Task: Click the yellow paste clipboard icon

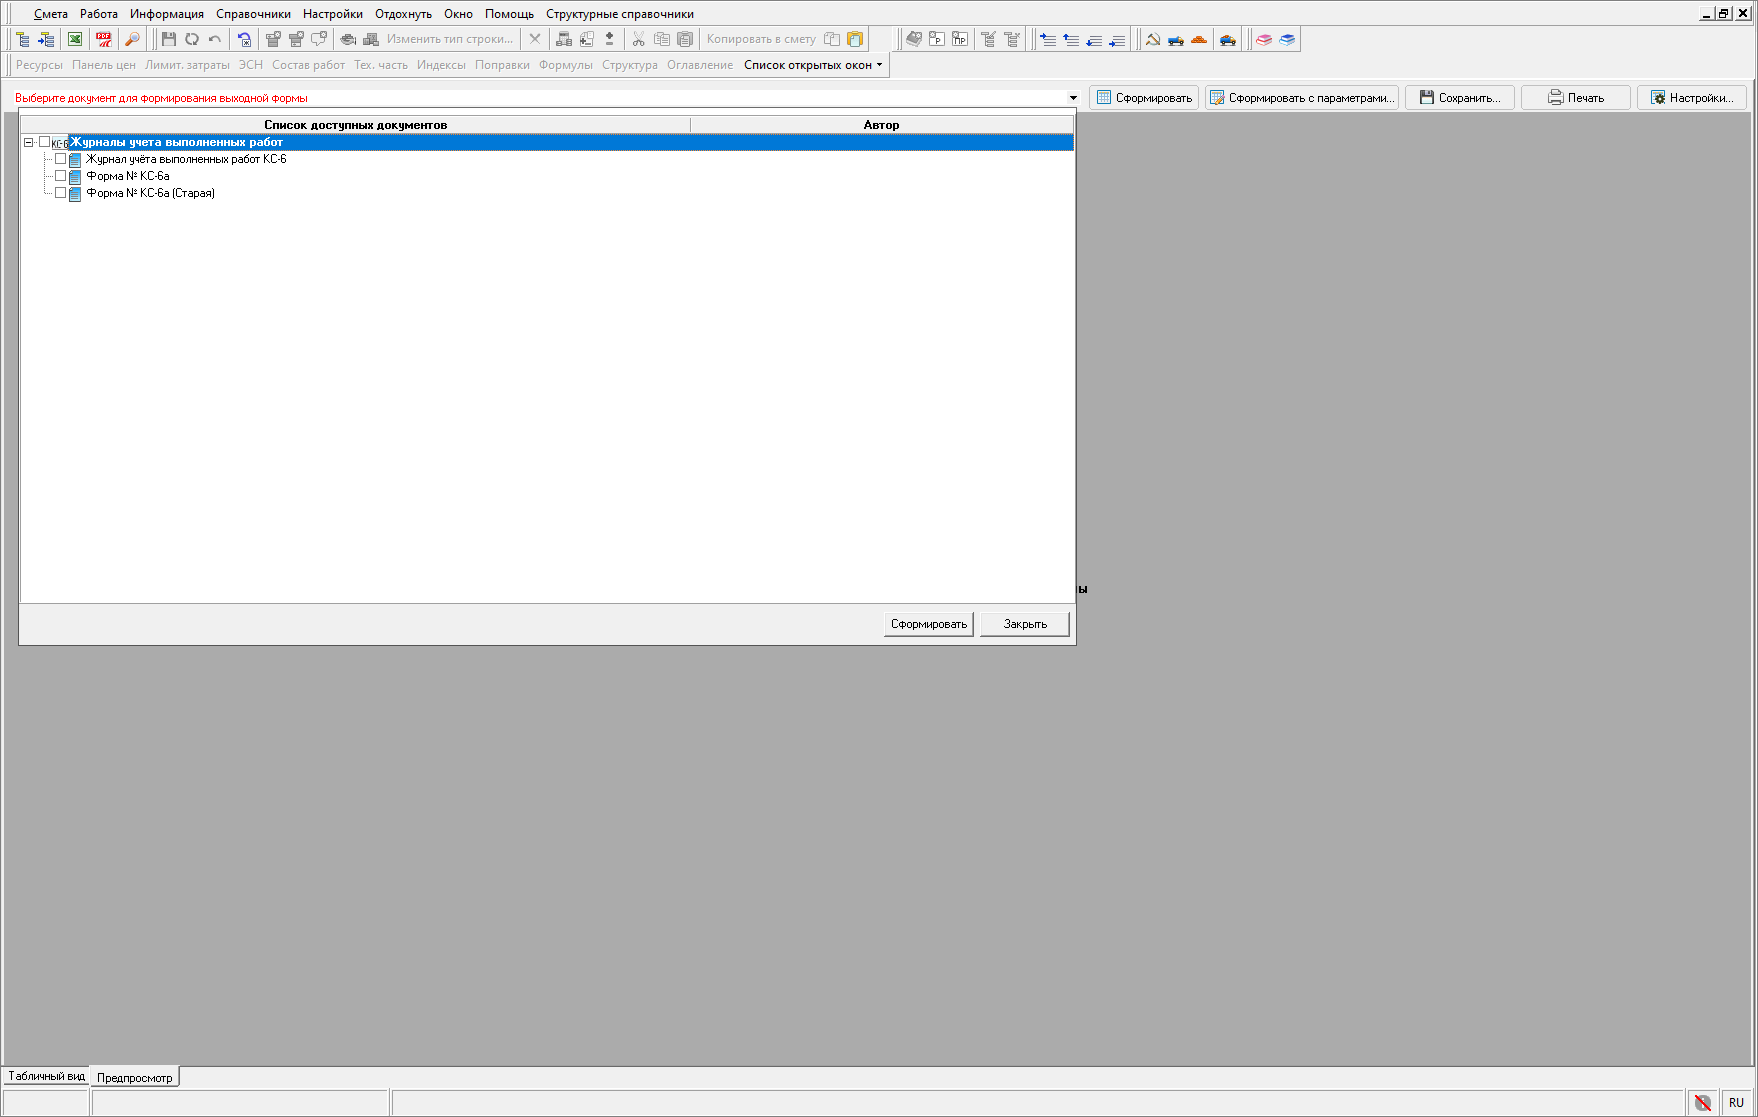Action: coord(855,39)
